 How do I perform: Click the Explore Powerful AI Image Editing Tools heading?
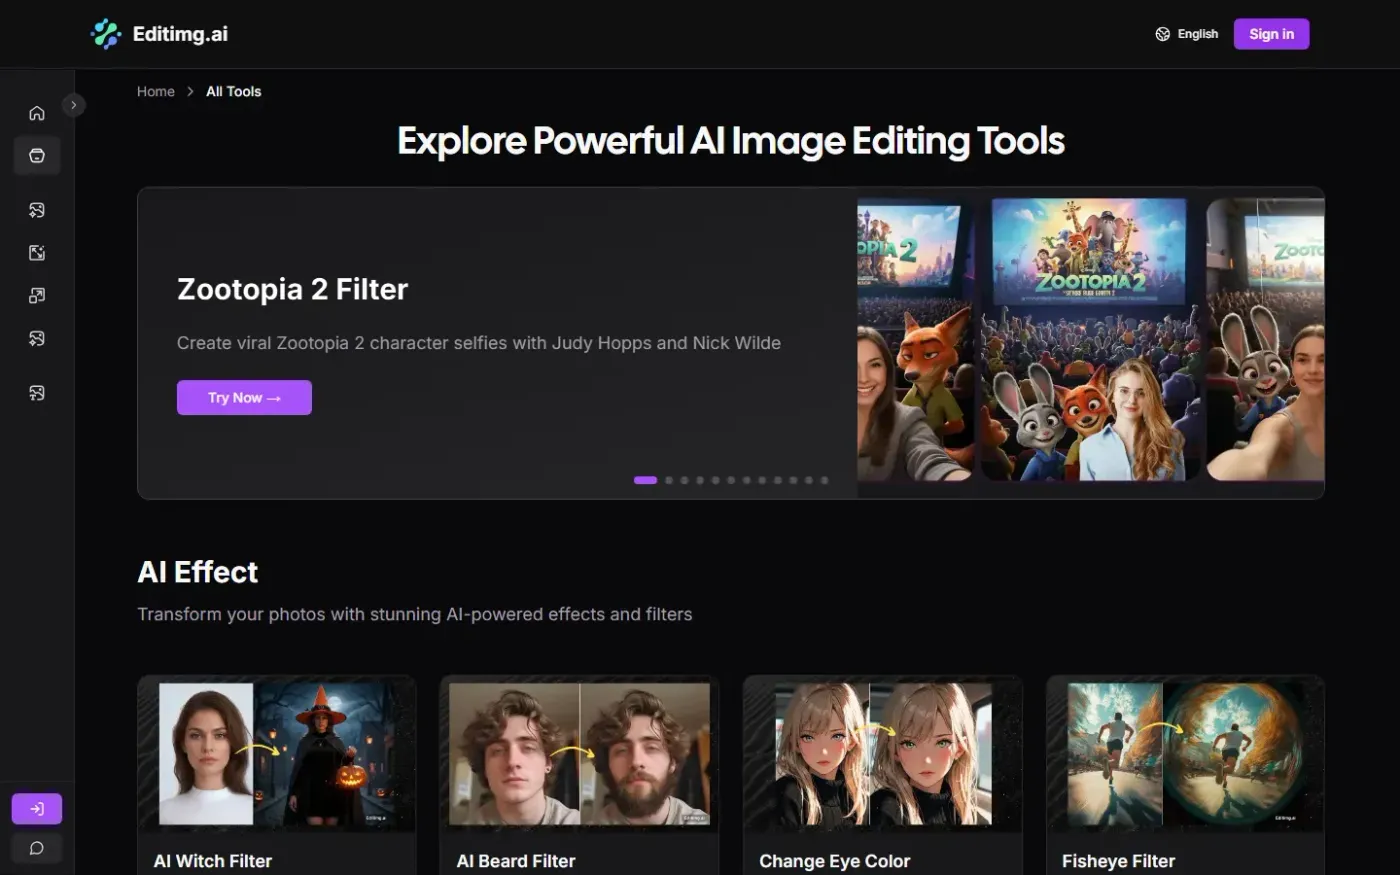click(731, 141)
